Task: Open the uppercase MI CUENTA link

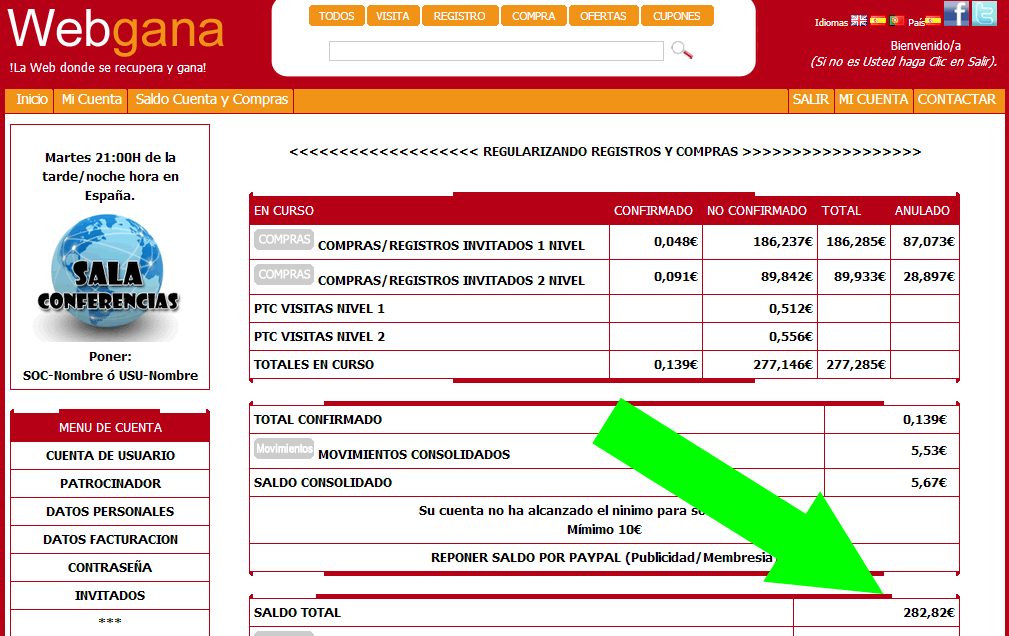Action: tap(873, 100)
